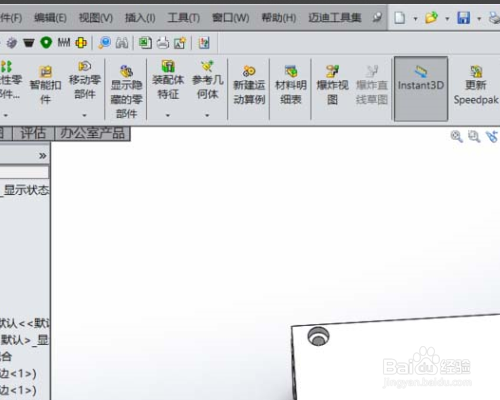Viewport: 500px width, 400px height.
Task: Click Update Speedpak (更新Speedpak) tool
Action: pos(476,85)
